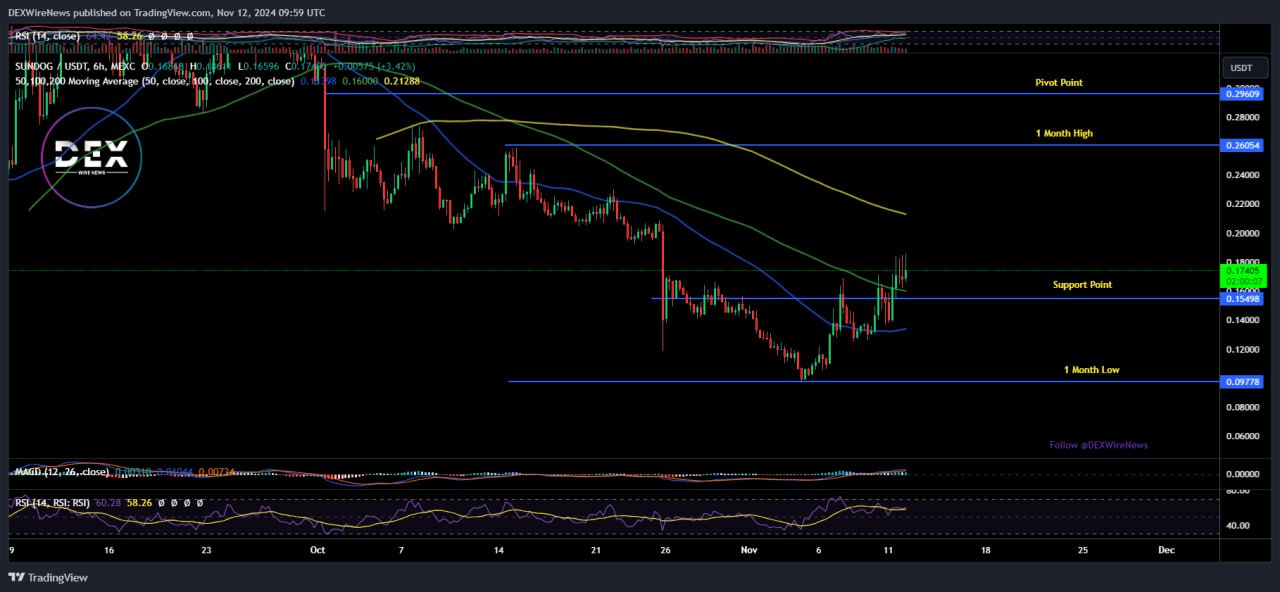Click the green current price marker 0.17405
The width and height of the screenshot is (1280, 592).
(1243, 271)
